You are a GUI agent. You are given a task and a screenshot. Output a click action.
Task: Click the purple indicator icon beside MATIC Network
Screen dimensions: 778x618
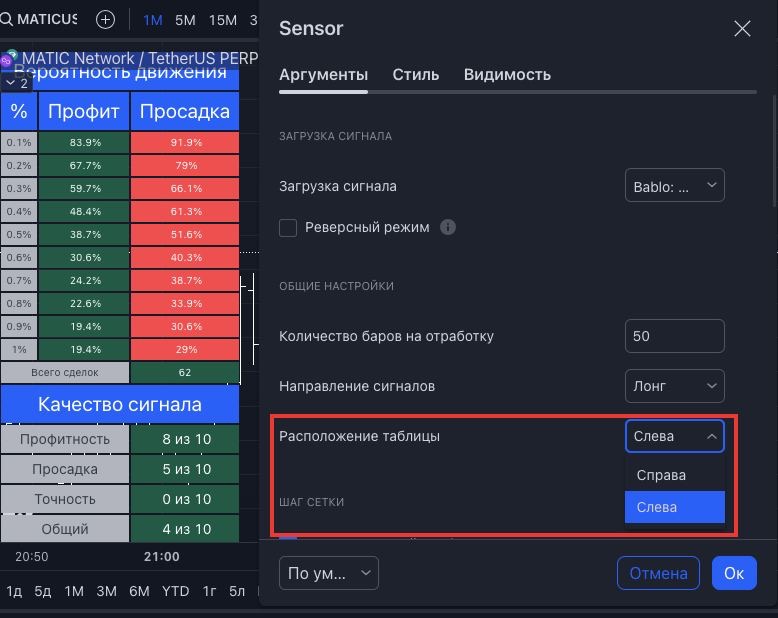click(7, 60)
